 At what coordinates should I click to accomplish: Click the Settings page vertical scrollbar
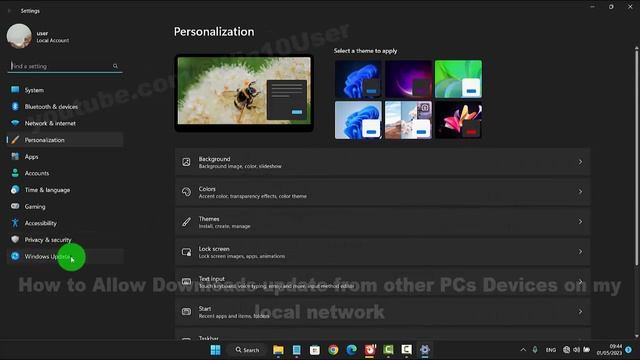pyautogui.click(x=636, y=157)
